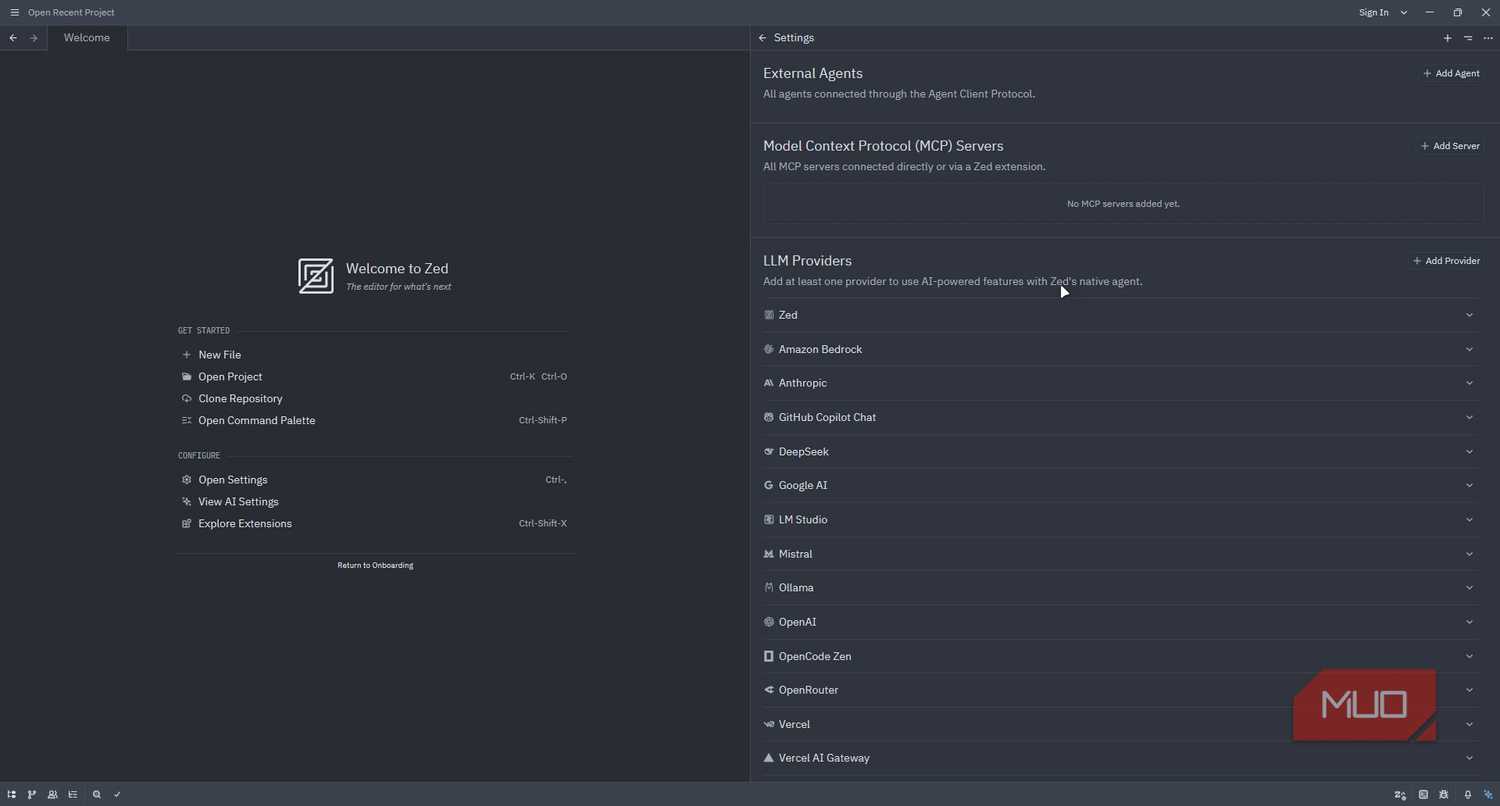Click the Add Server button

pos(1450,146)
